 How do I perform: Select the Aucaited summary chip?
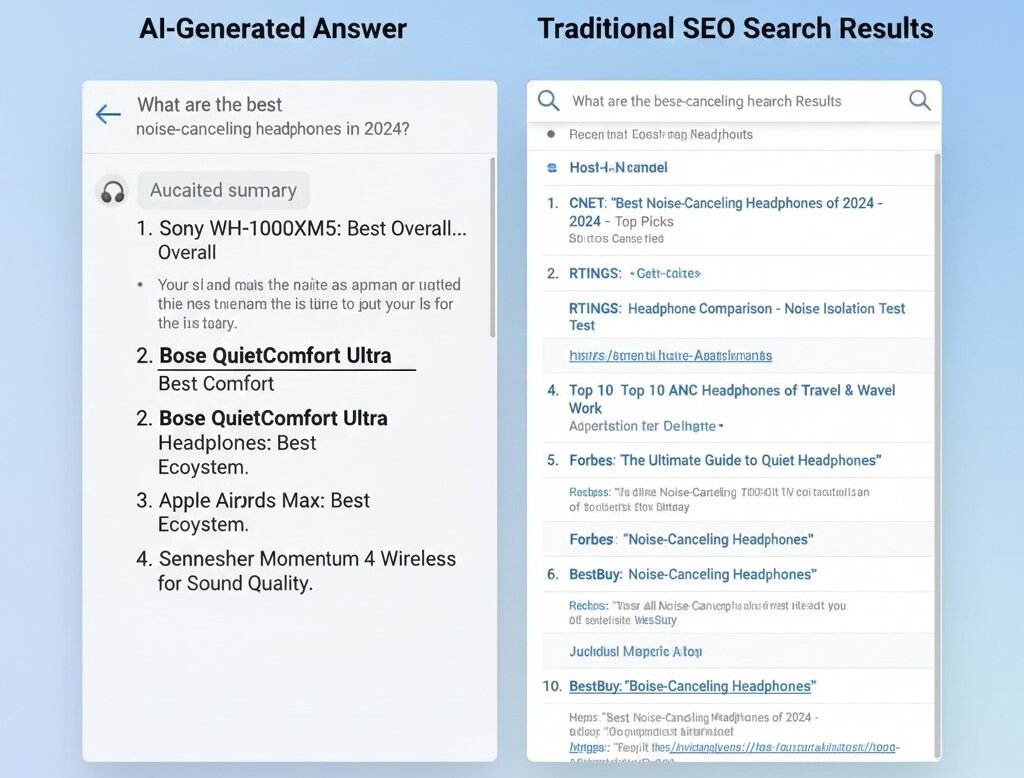point(223,190)
